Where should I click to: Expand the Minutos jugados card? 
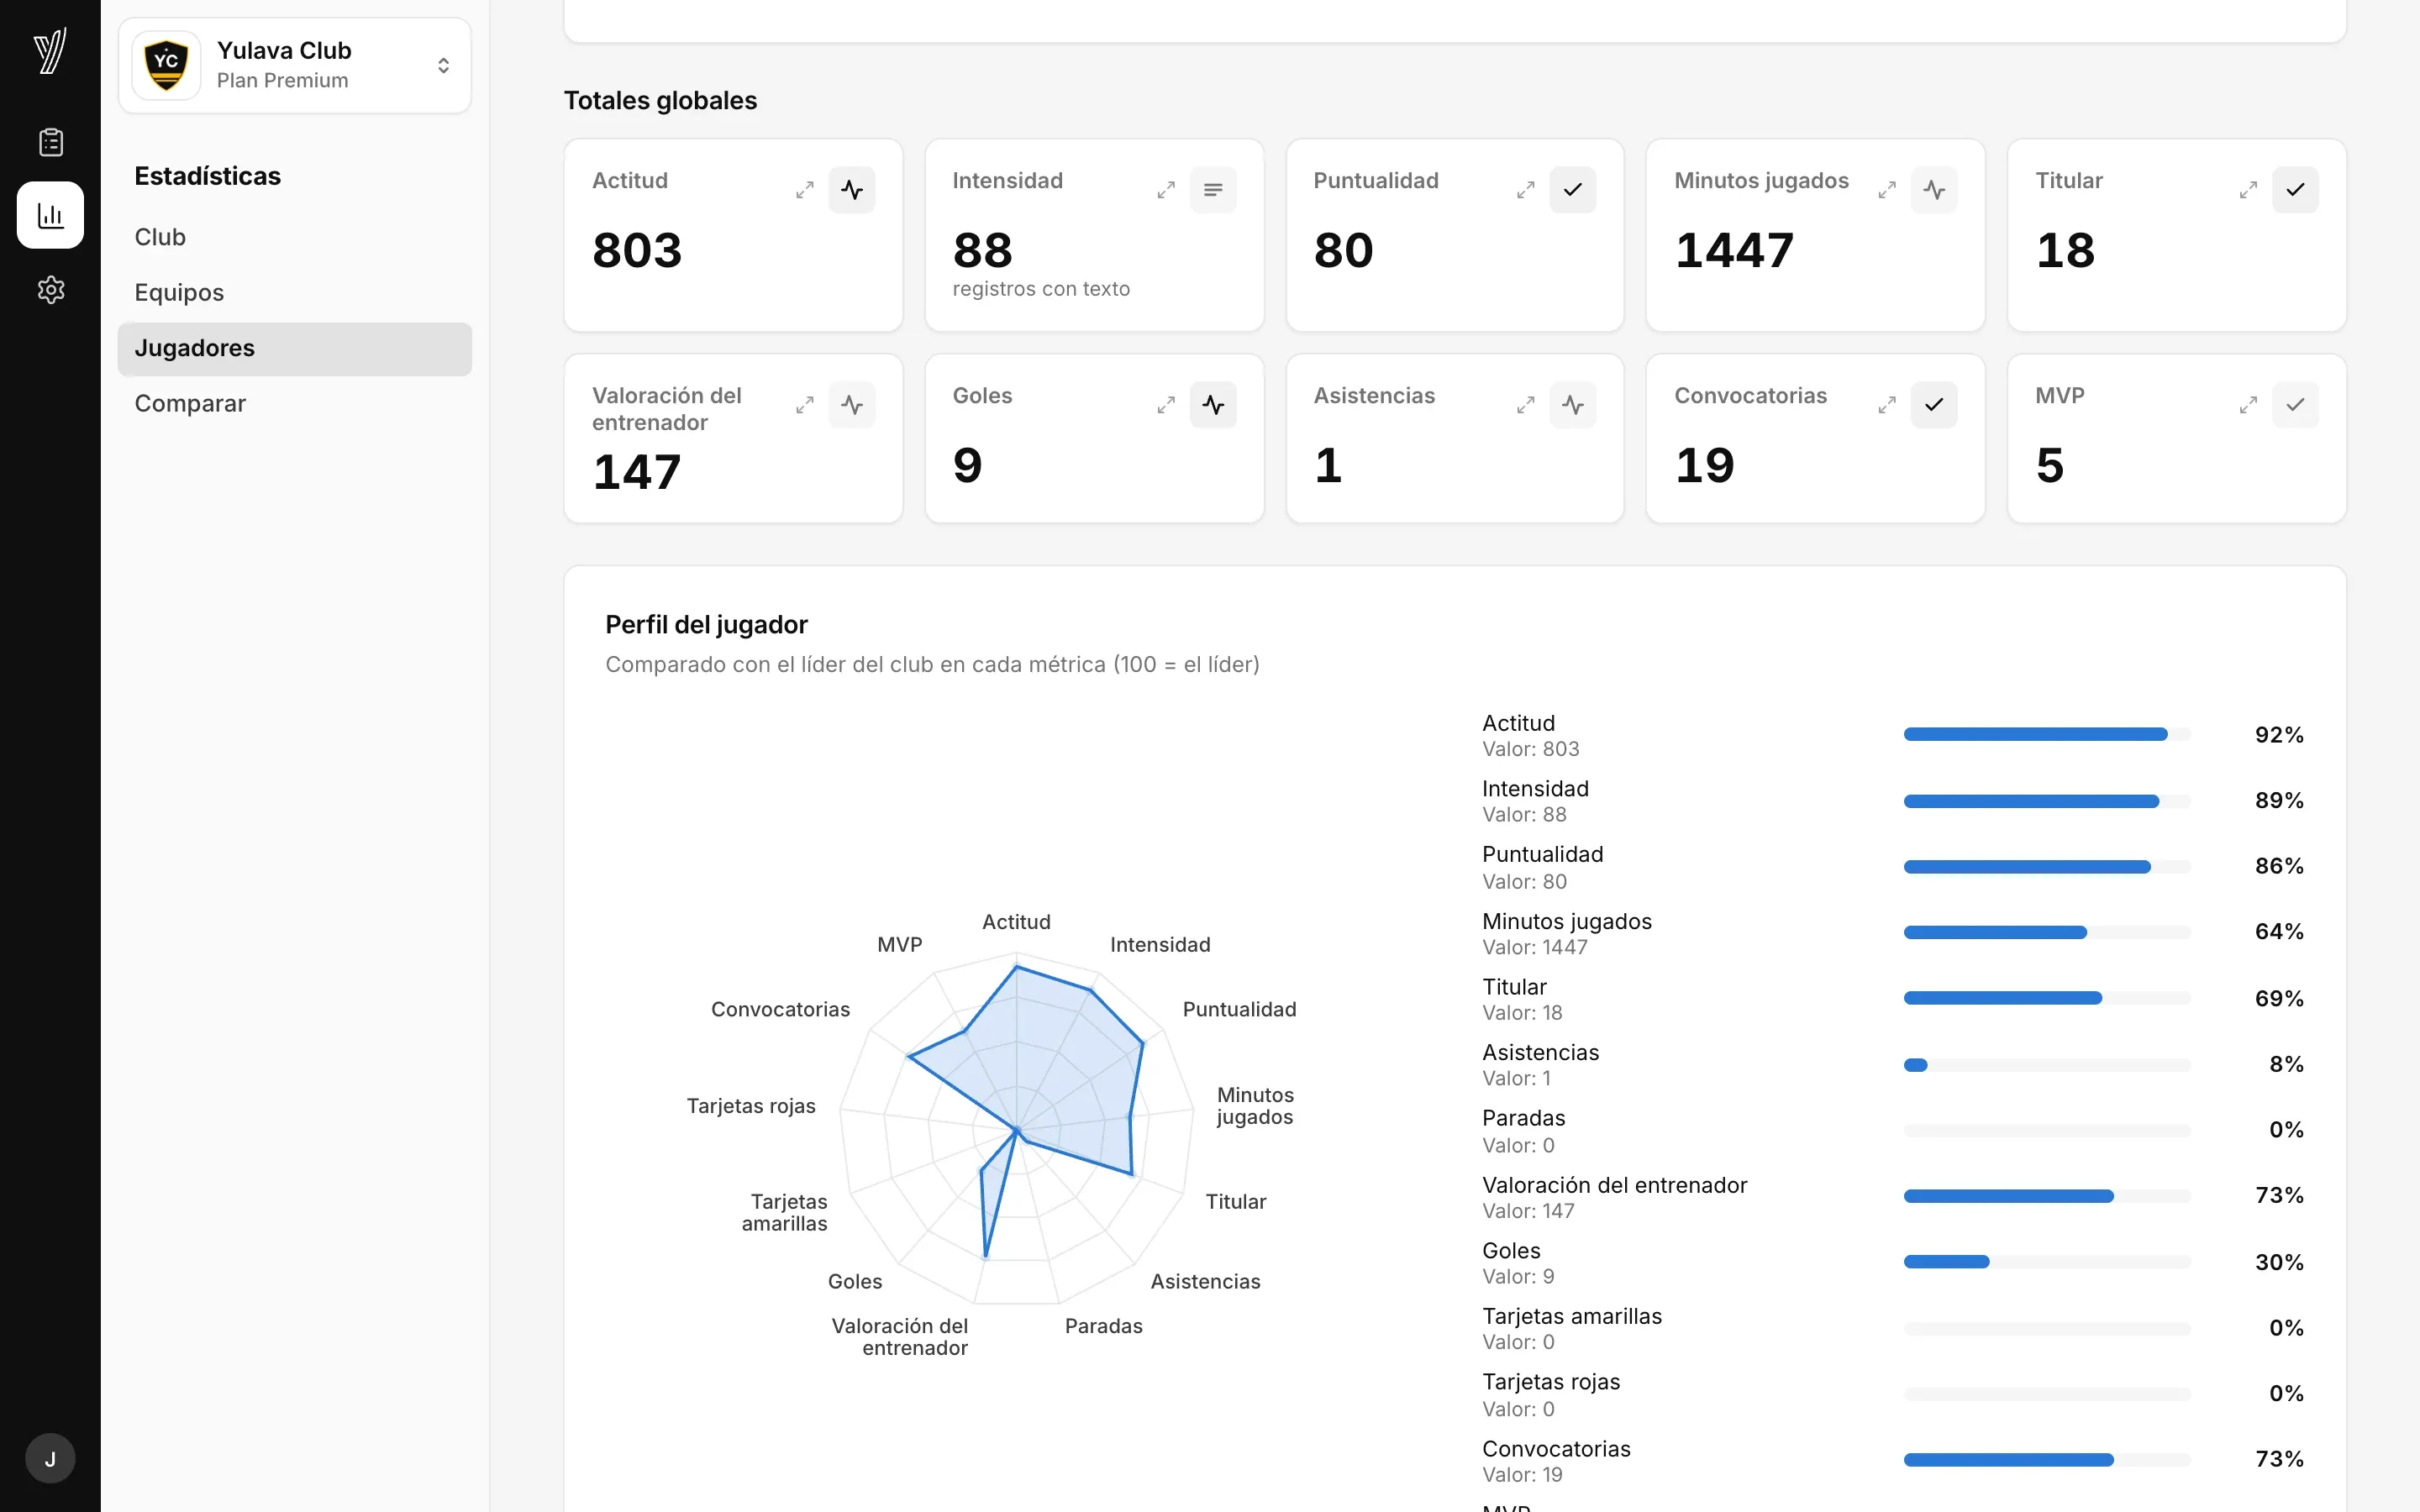1887,190
